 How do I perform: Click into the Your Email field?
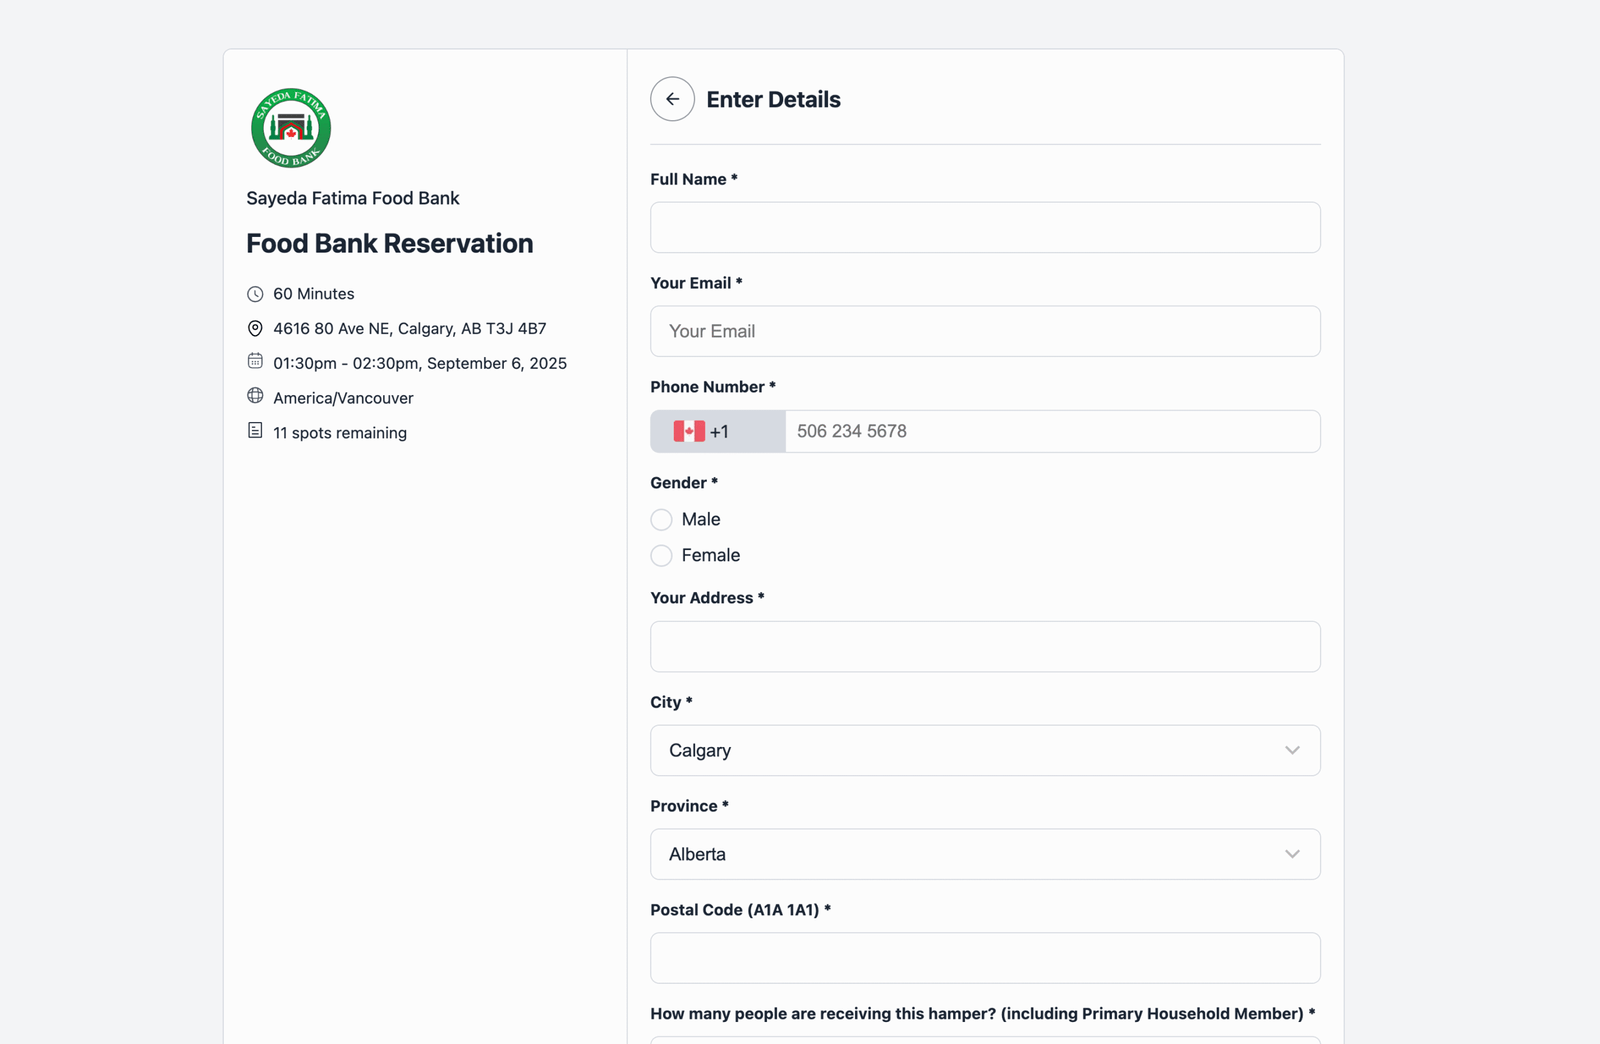(985, 331)
